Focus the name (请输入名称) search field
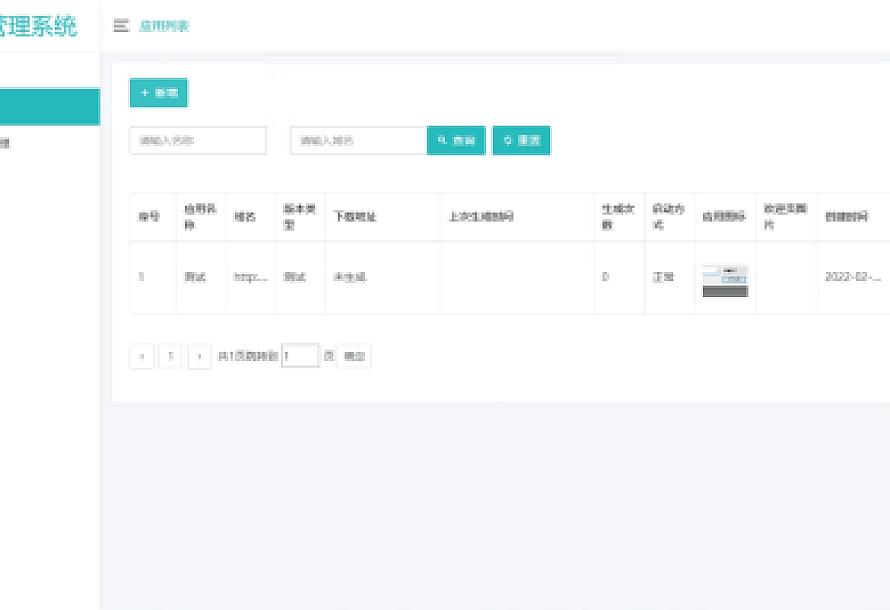The width and height of the screenshot is (890, 610). click(198, 141)
